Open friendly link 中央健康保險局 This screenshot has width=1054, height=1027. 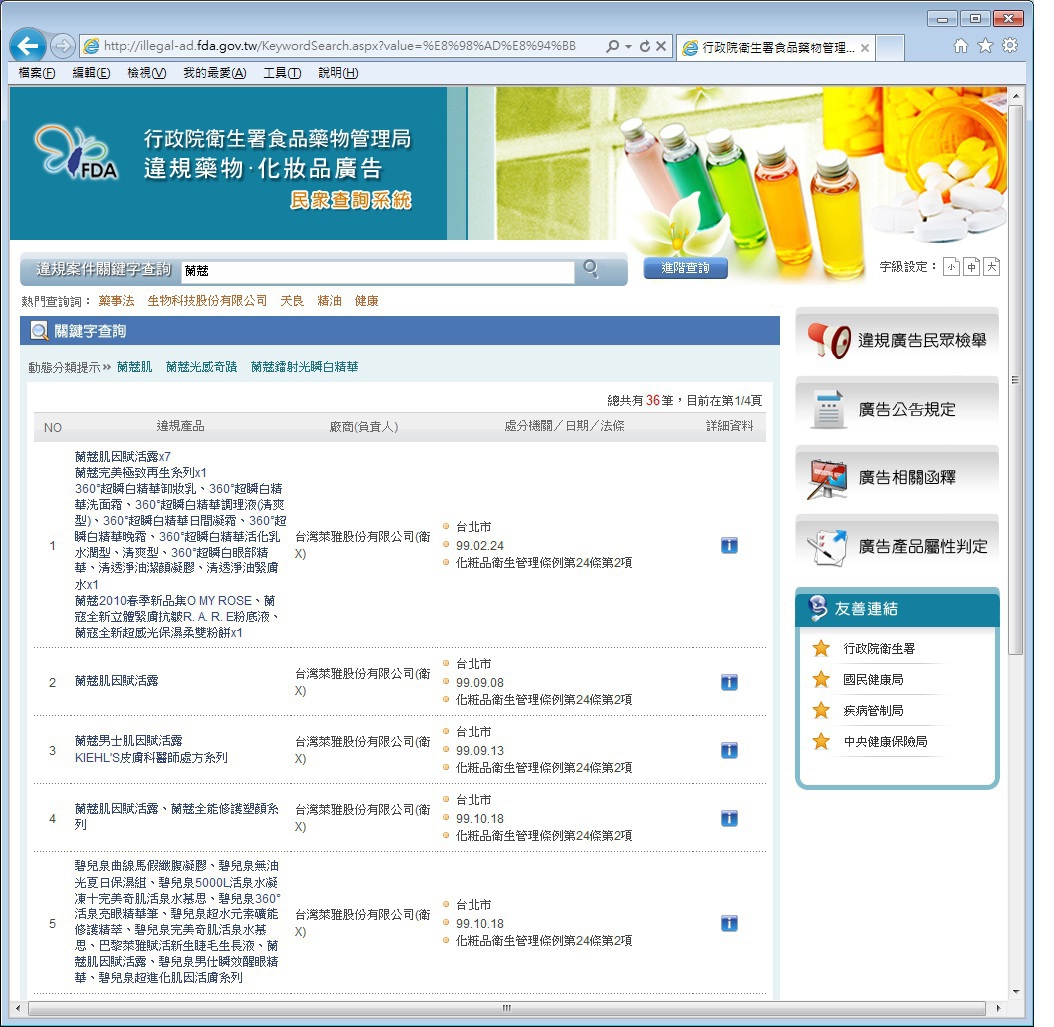tap(885, 741)
